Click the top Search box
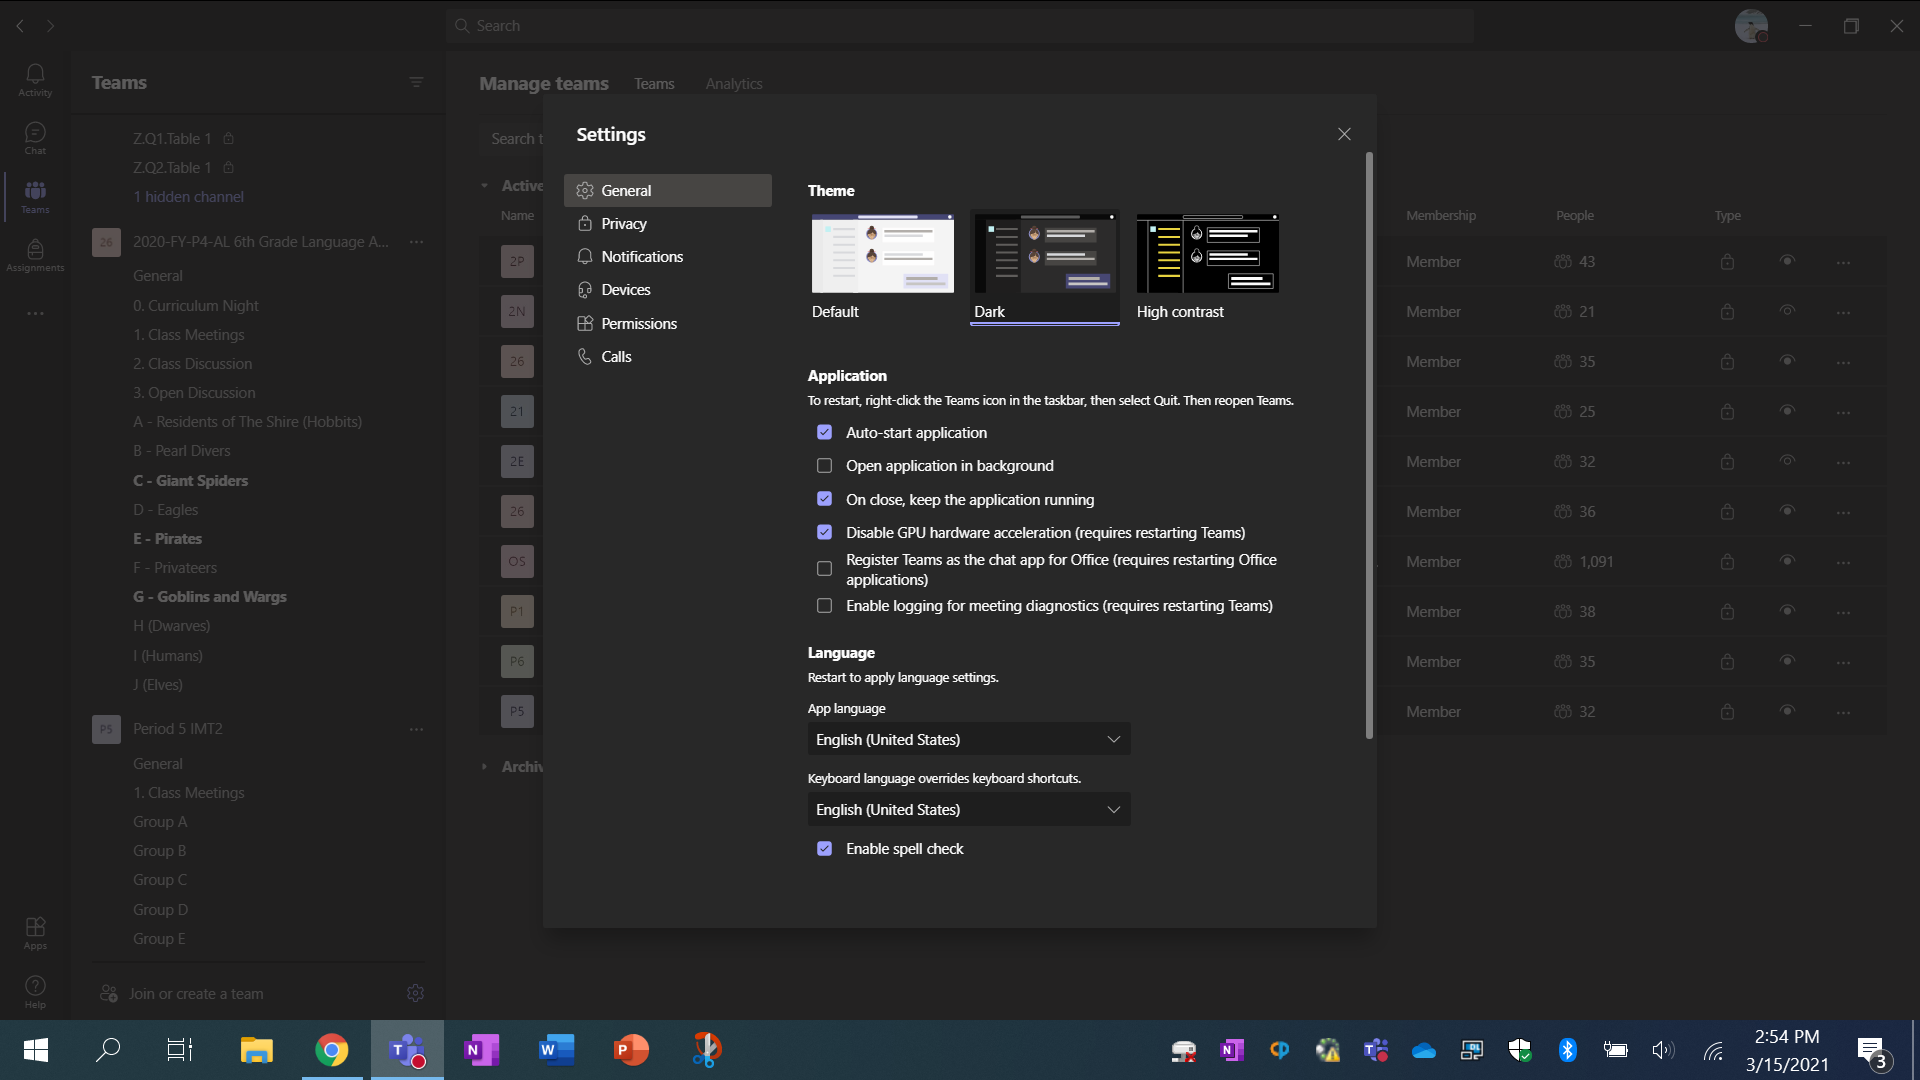This screenshot has height=1080, width=1920. 960,26
